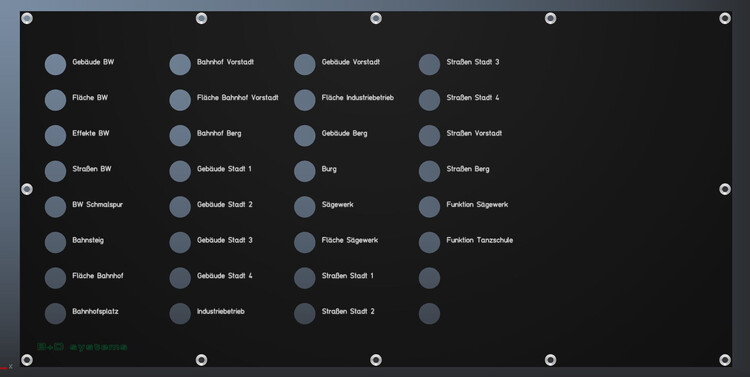The width and height of the screenshot is (750, 377).
Task: Select the hole beside Bahnhof Vorstadt label
Action: (x=180, y=65)
